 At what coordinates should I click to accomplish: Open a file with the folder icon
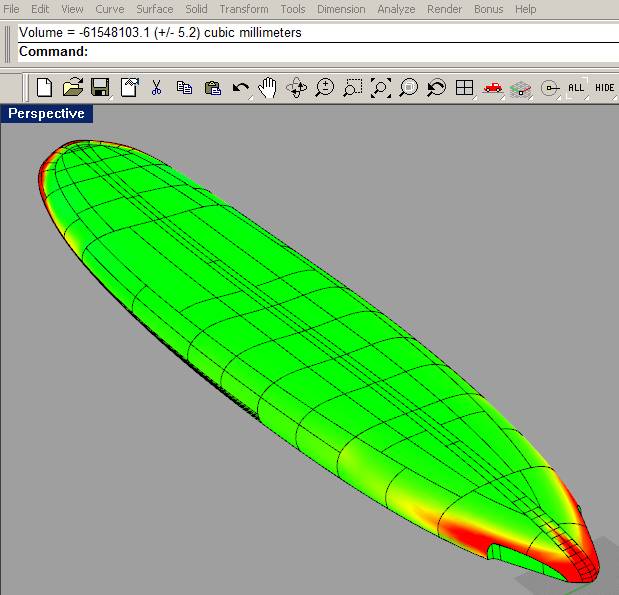coord(72,88)
